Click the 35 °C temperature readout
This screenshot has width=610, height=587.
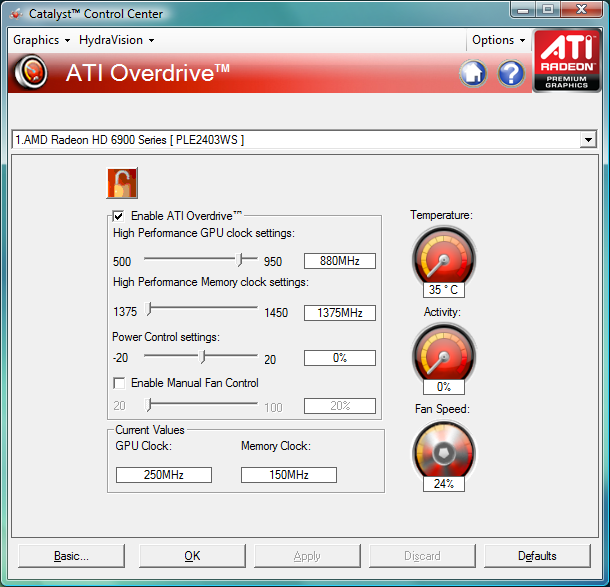point(443,290)
